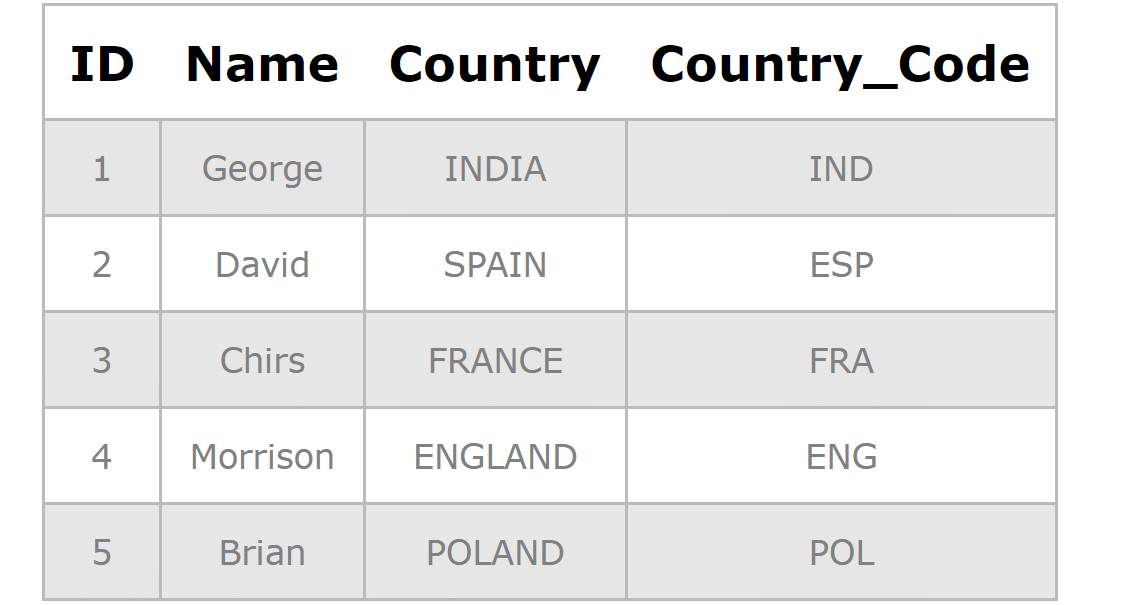Image resolution: width=1127 pixels, height=605 pixels.
Task: Select the ENG country code cell
Action: pos(840,456)
